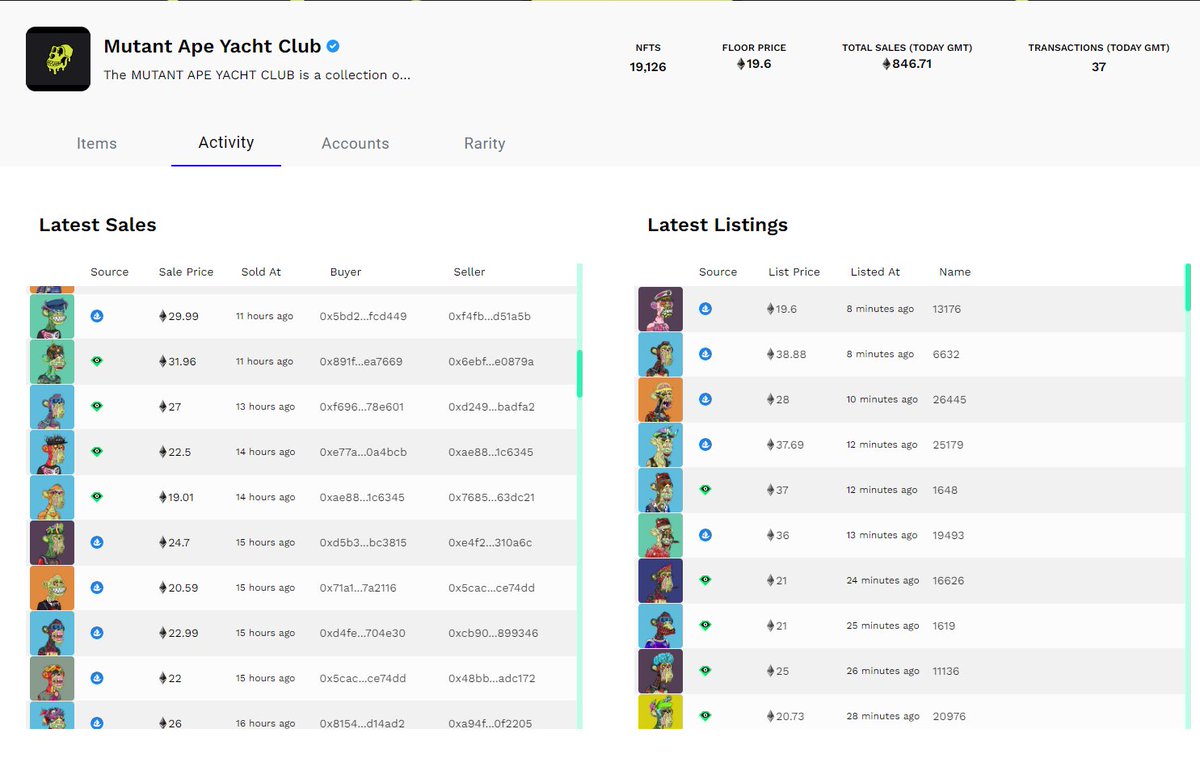Image resolution: width=1200 pixels, height=771 pixels.
Task: Click the Listed At column header
Action: 875,271
